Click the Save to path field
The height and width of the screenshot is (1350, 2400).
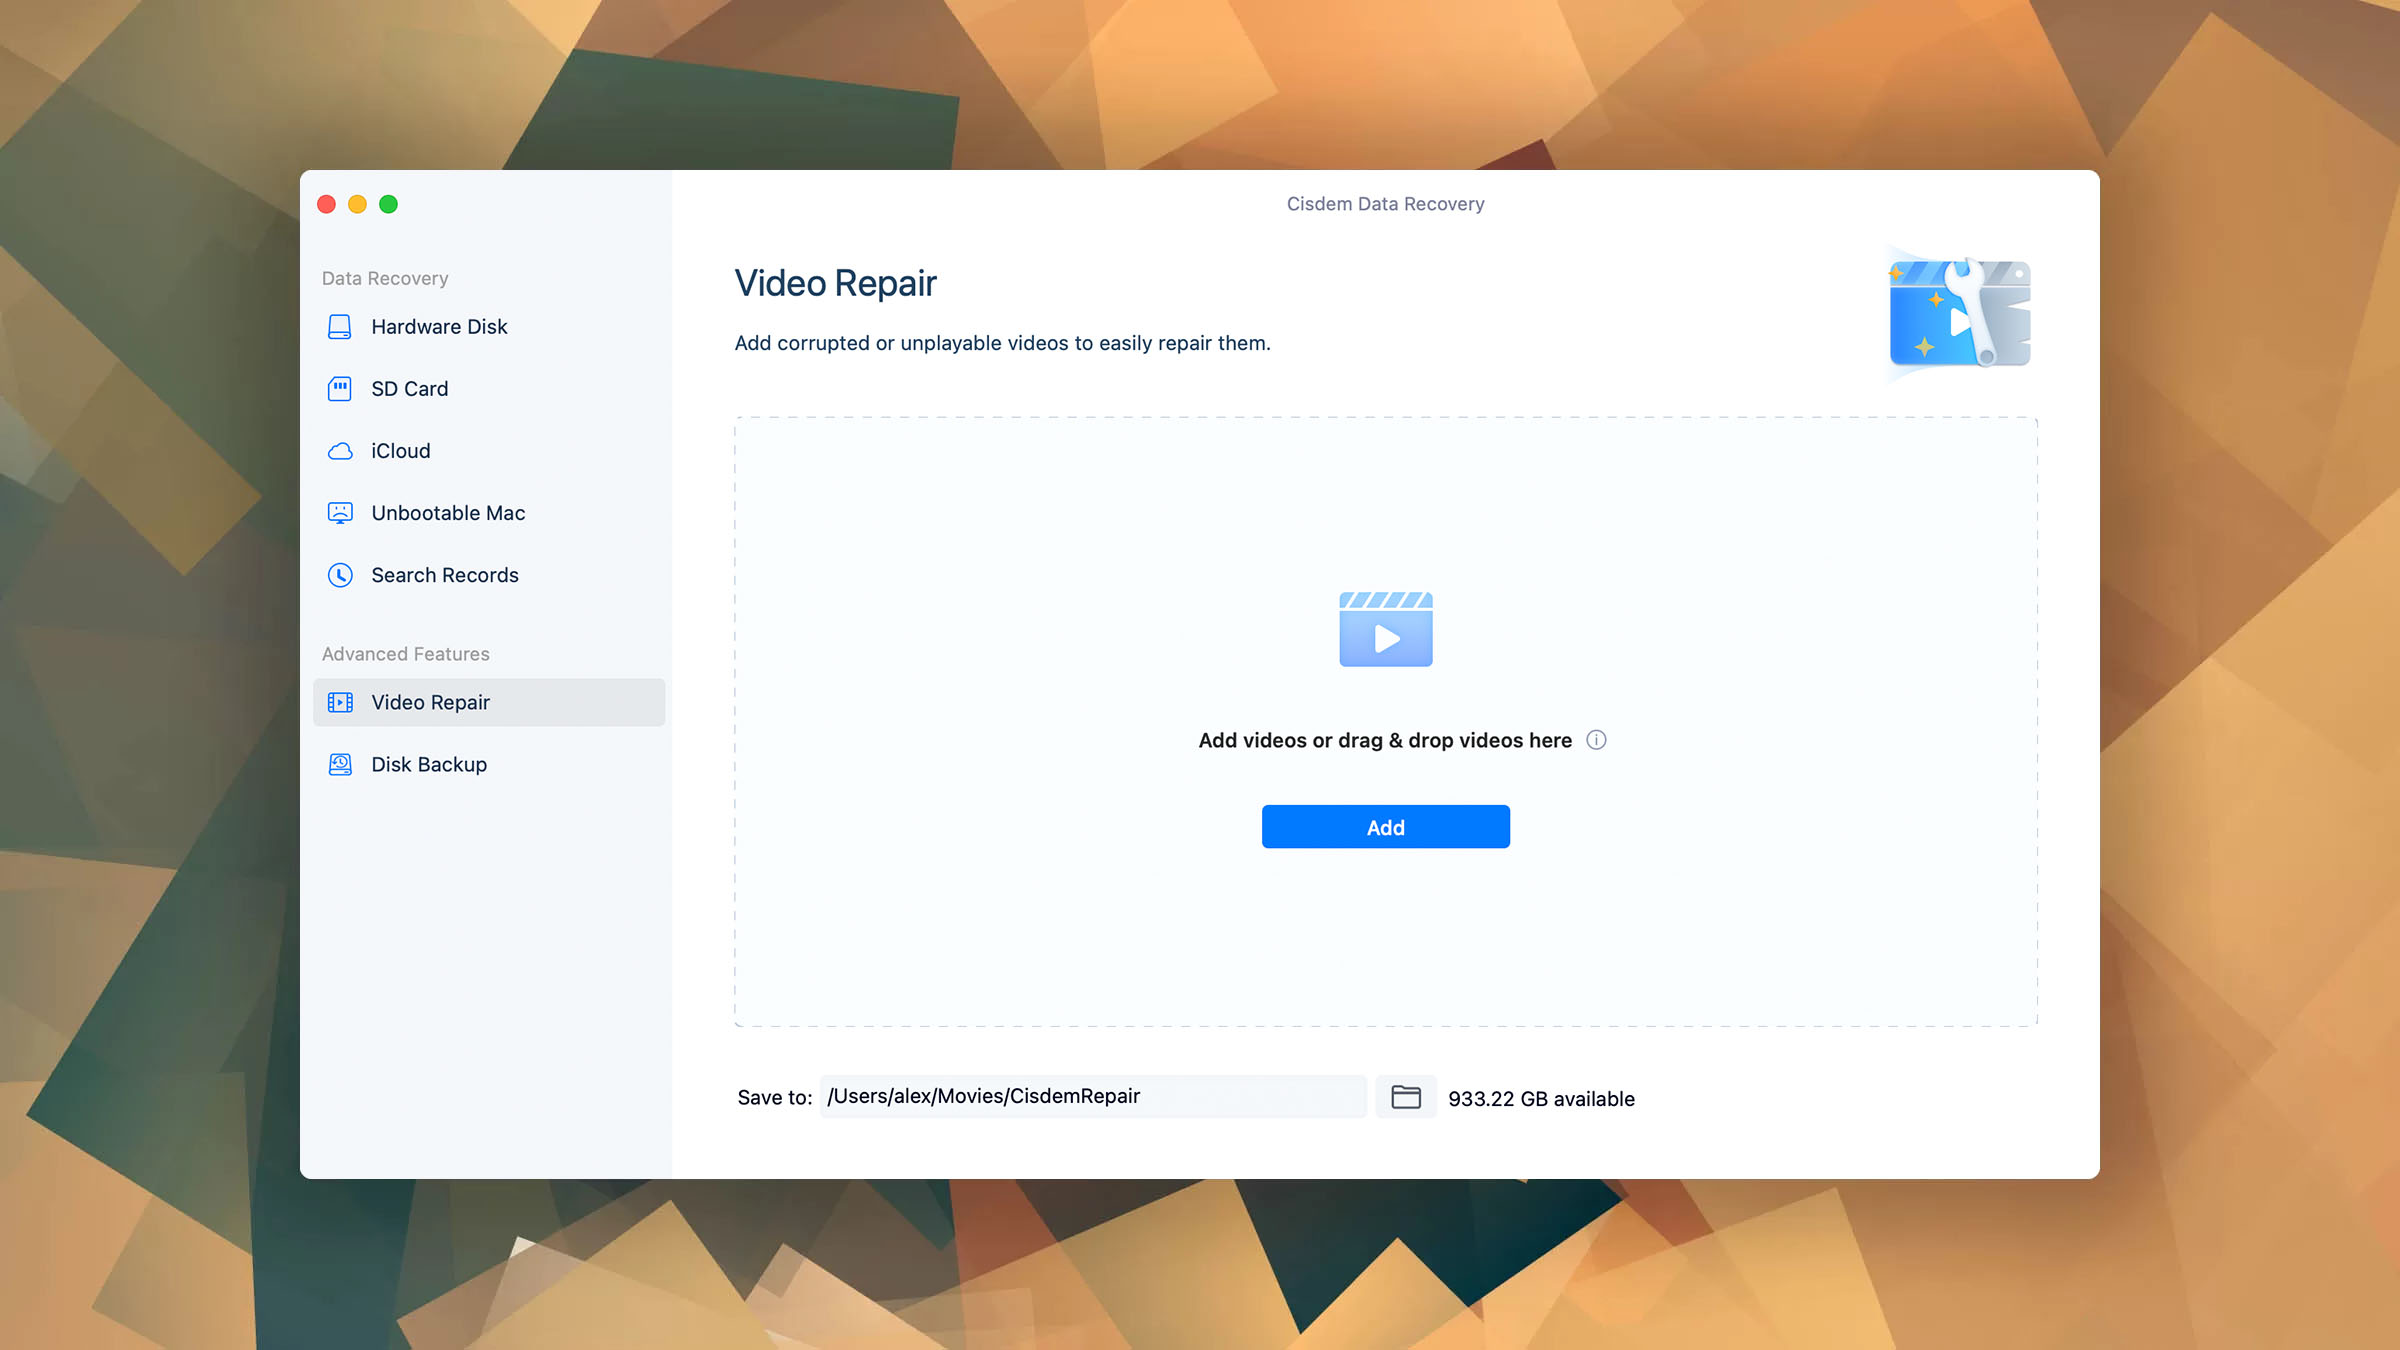pos(1093,1097)
